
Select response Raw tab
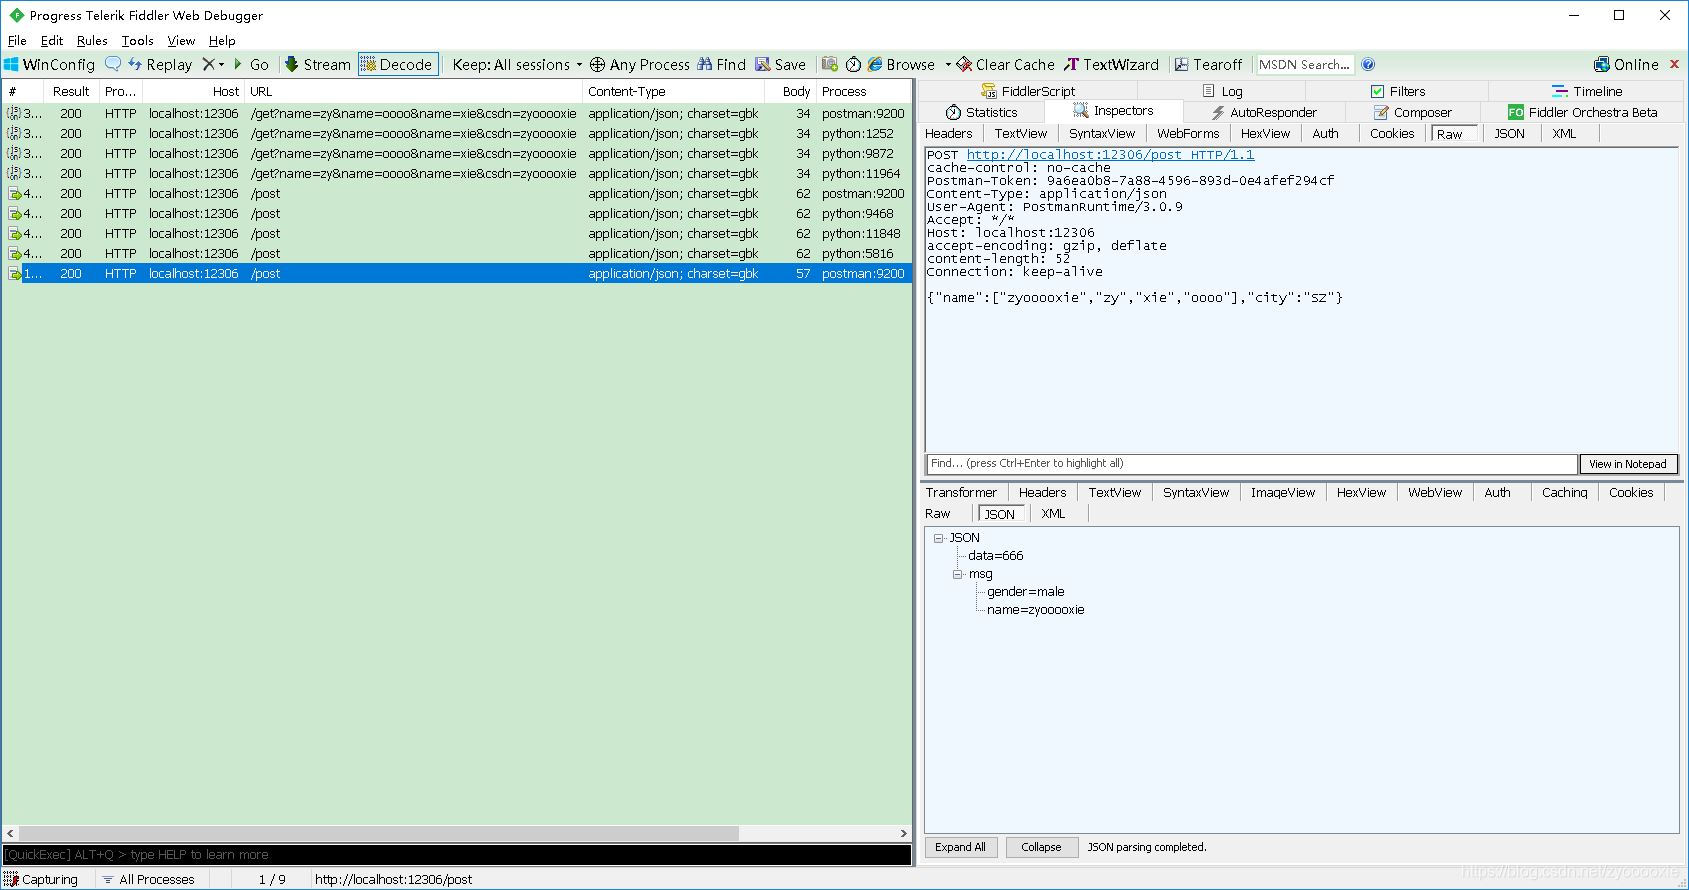(938, 514)
